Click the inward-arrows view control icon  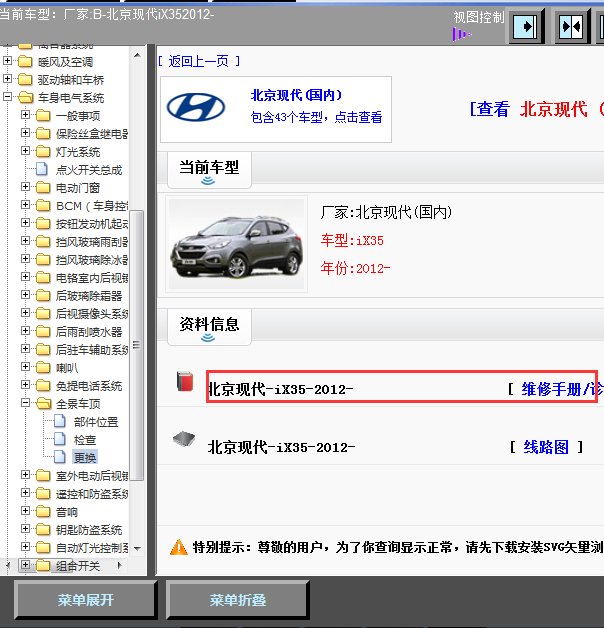coord(571,27)
